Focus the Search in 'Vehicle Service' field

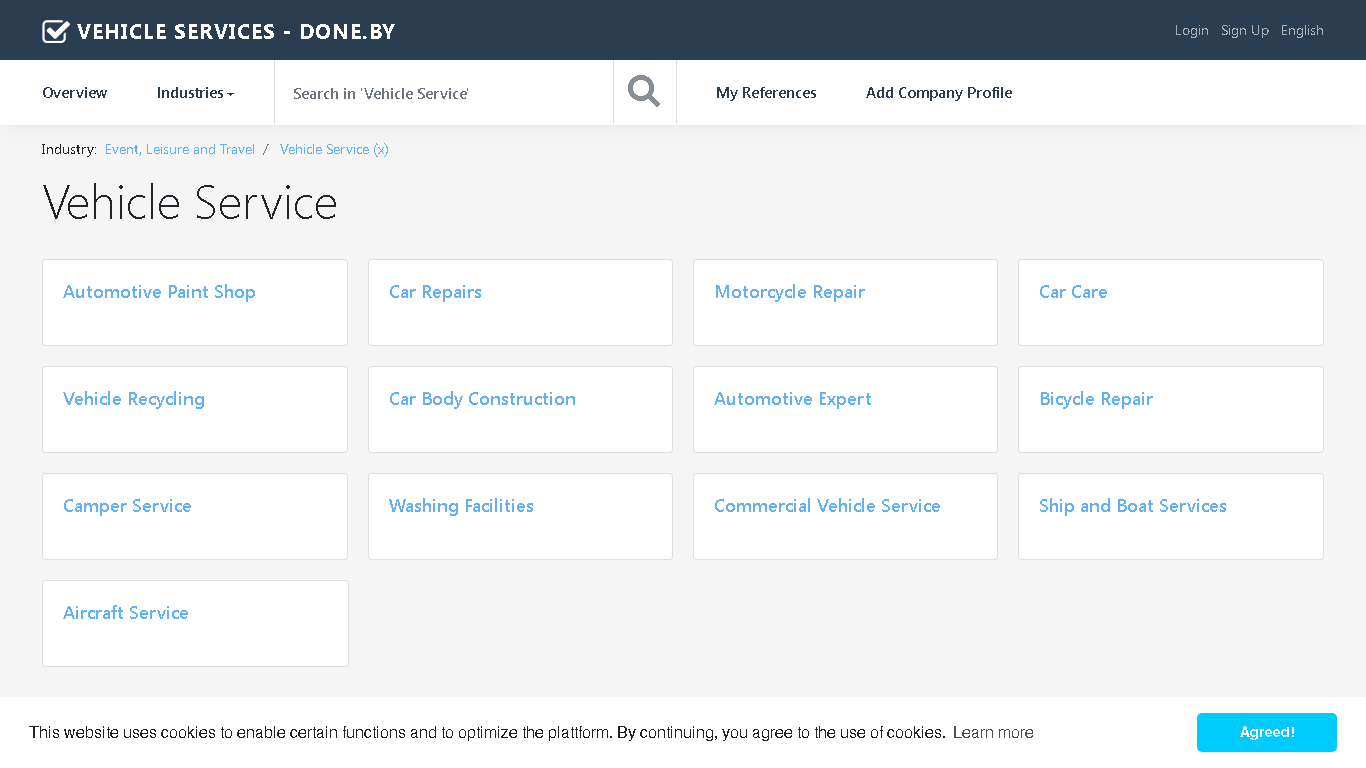(x=444, y=93)
